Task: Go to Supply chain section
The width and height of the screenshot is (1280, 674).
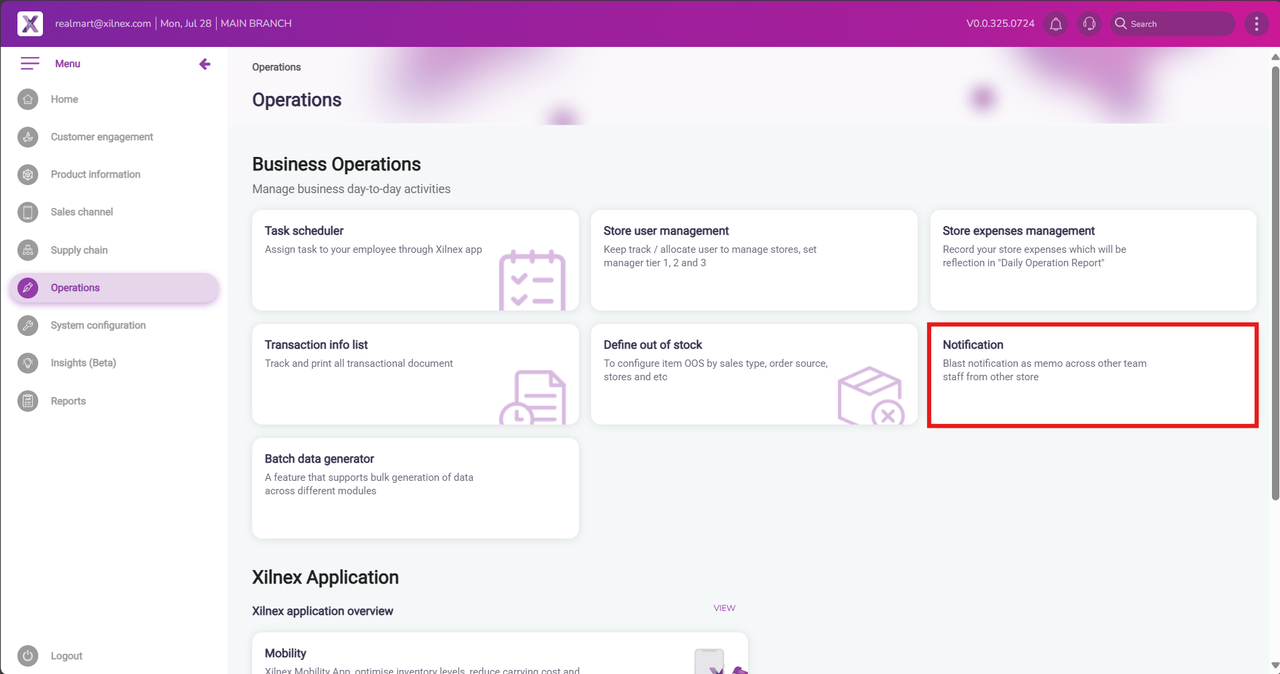Action: click(79, 250)
